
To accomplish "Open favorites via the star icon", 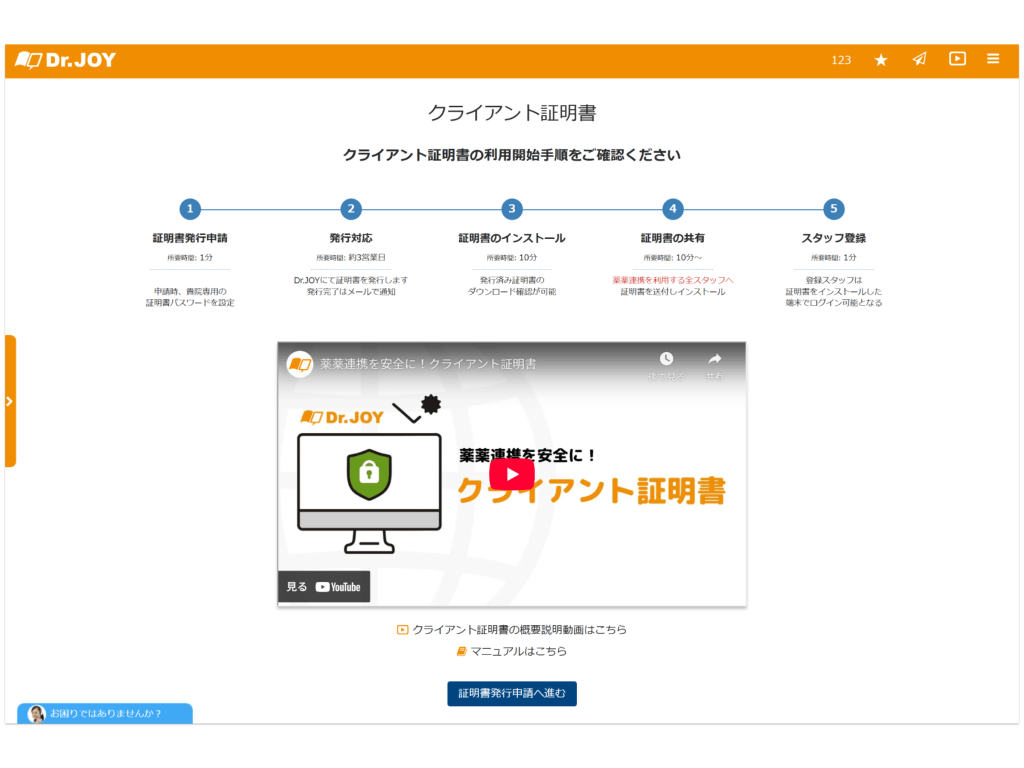I will coord(881,60).
